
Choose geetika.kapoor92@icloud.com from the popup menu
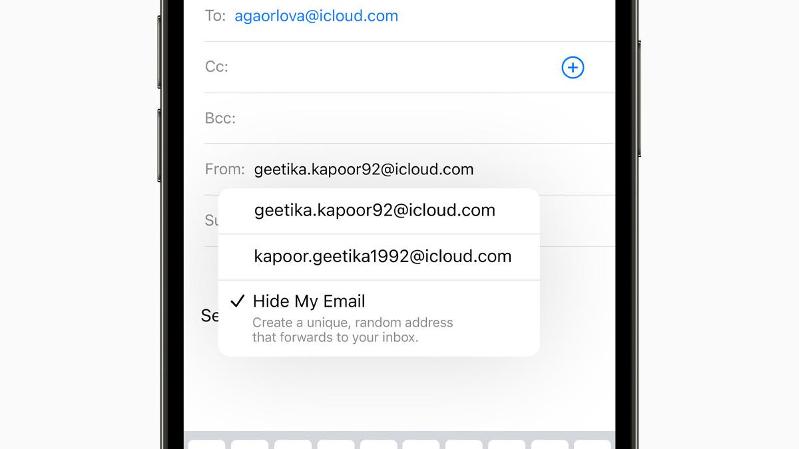pos(375,210)
